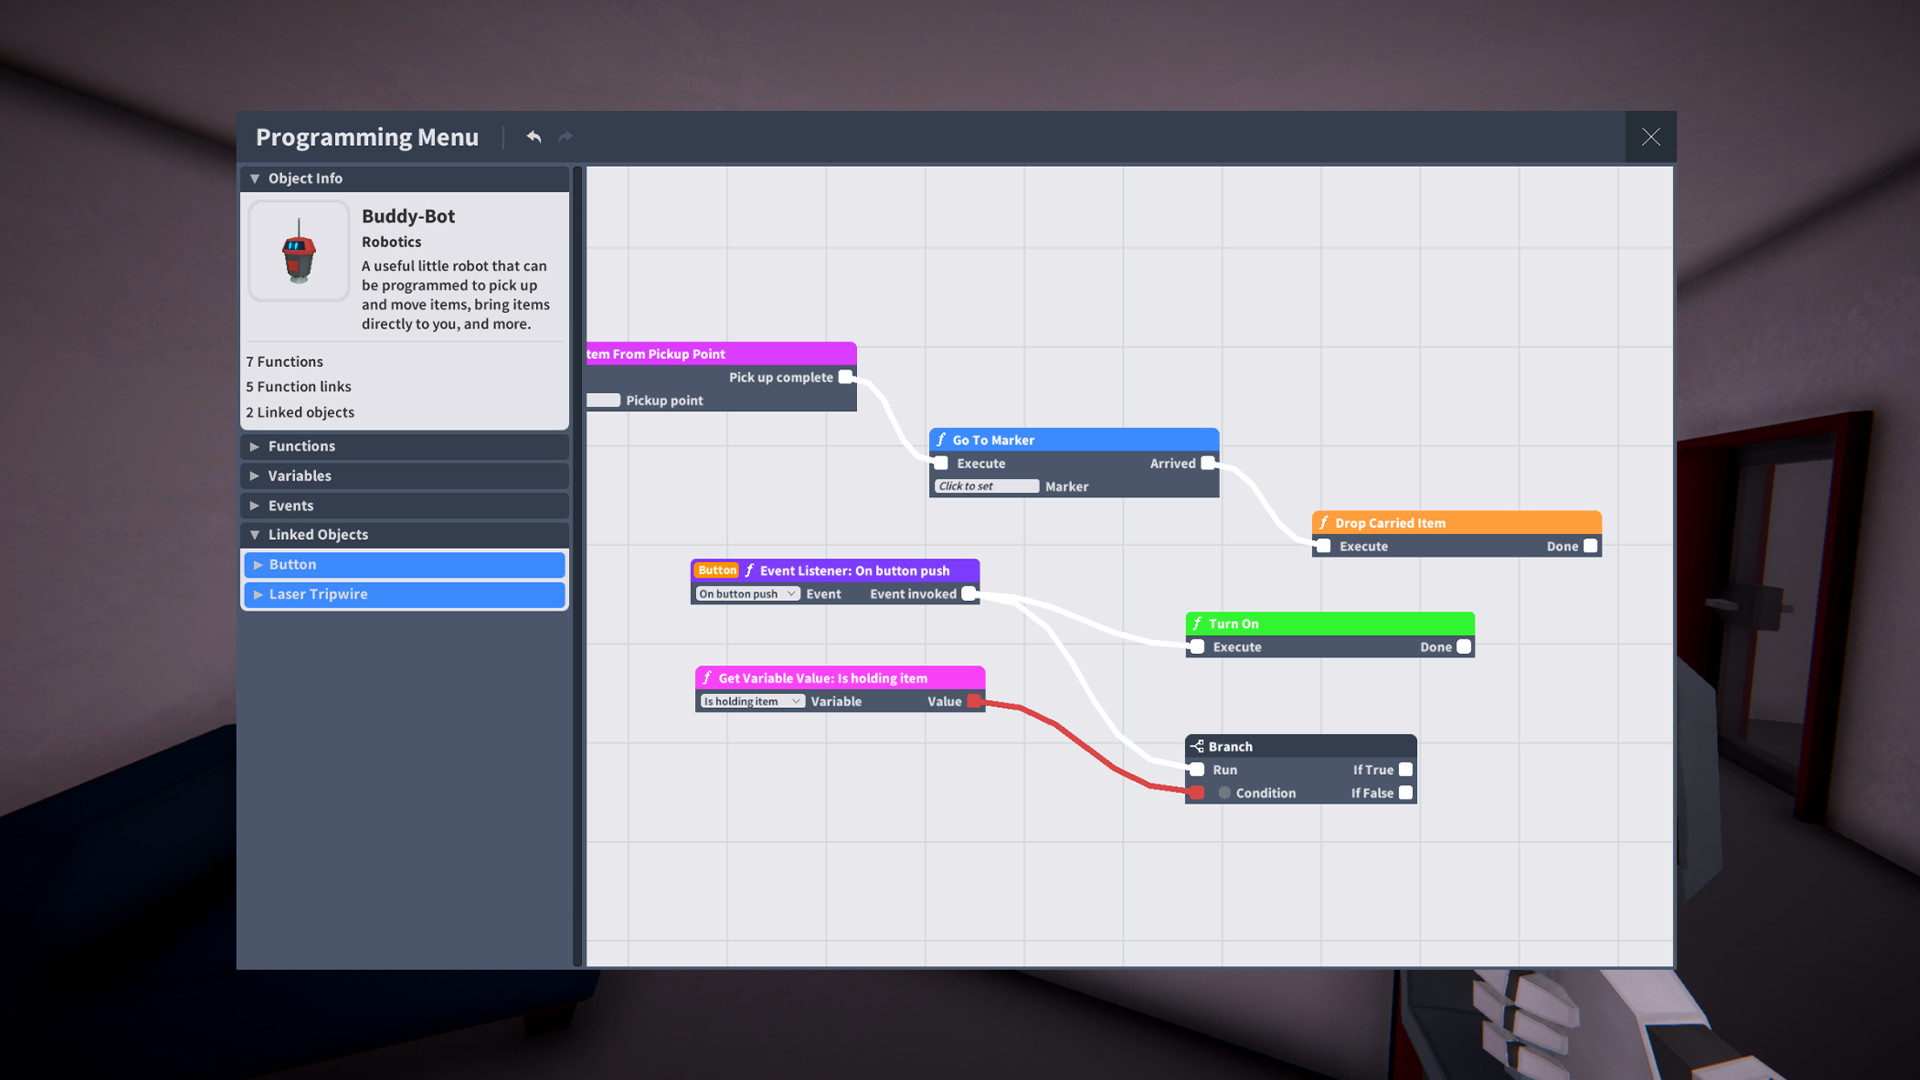The height and width of the screenshot is (1080, 1920).
Task: Click the undo arrow icon
Action: pos(534,137)
